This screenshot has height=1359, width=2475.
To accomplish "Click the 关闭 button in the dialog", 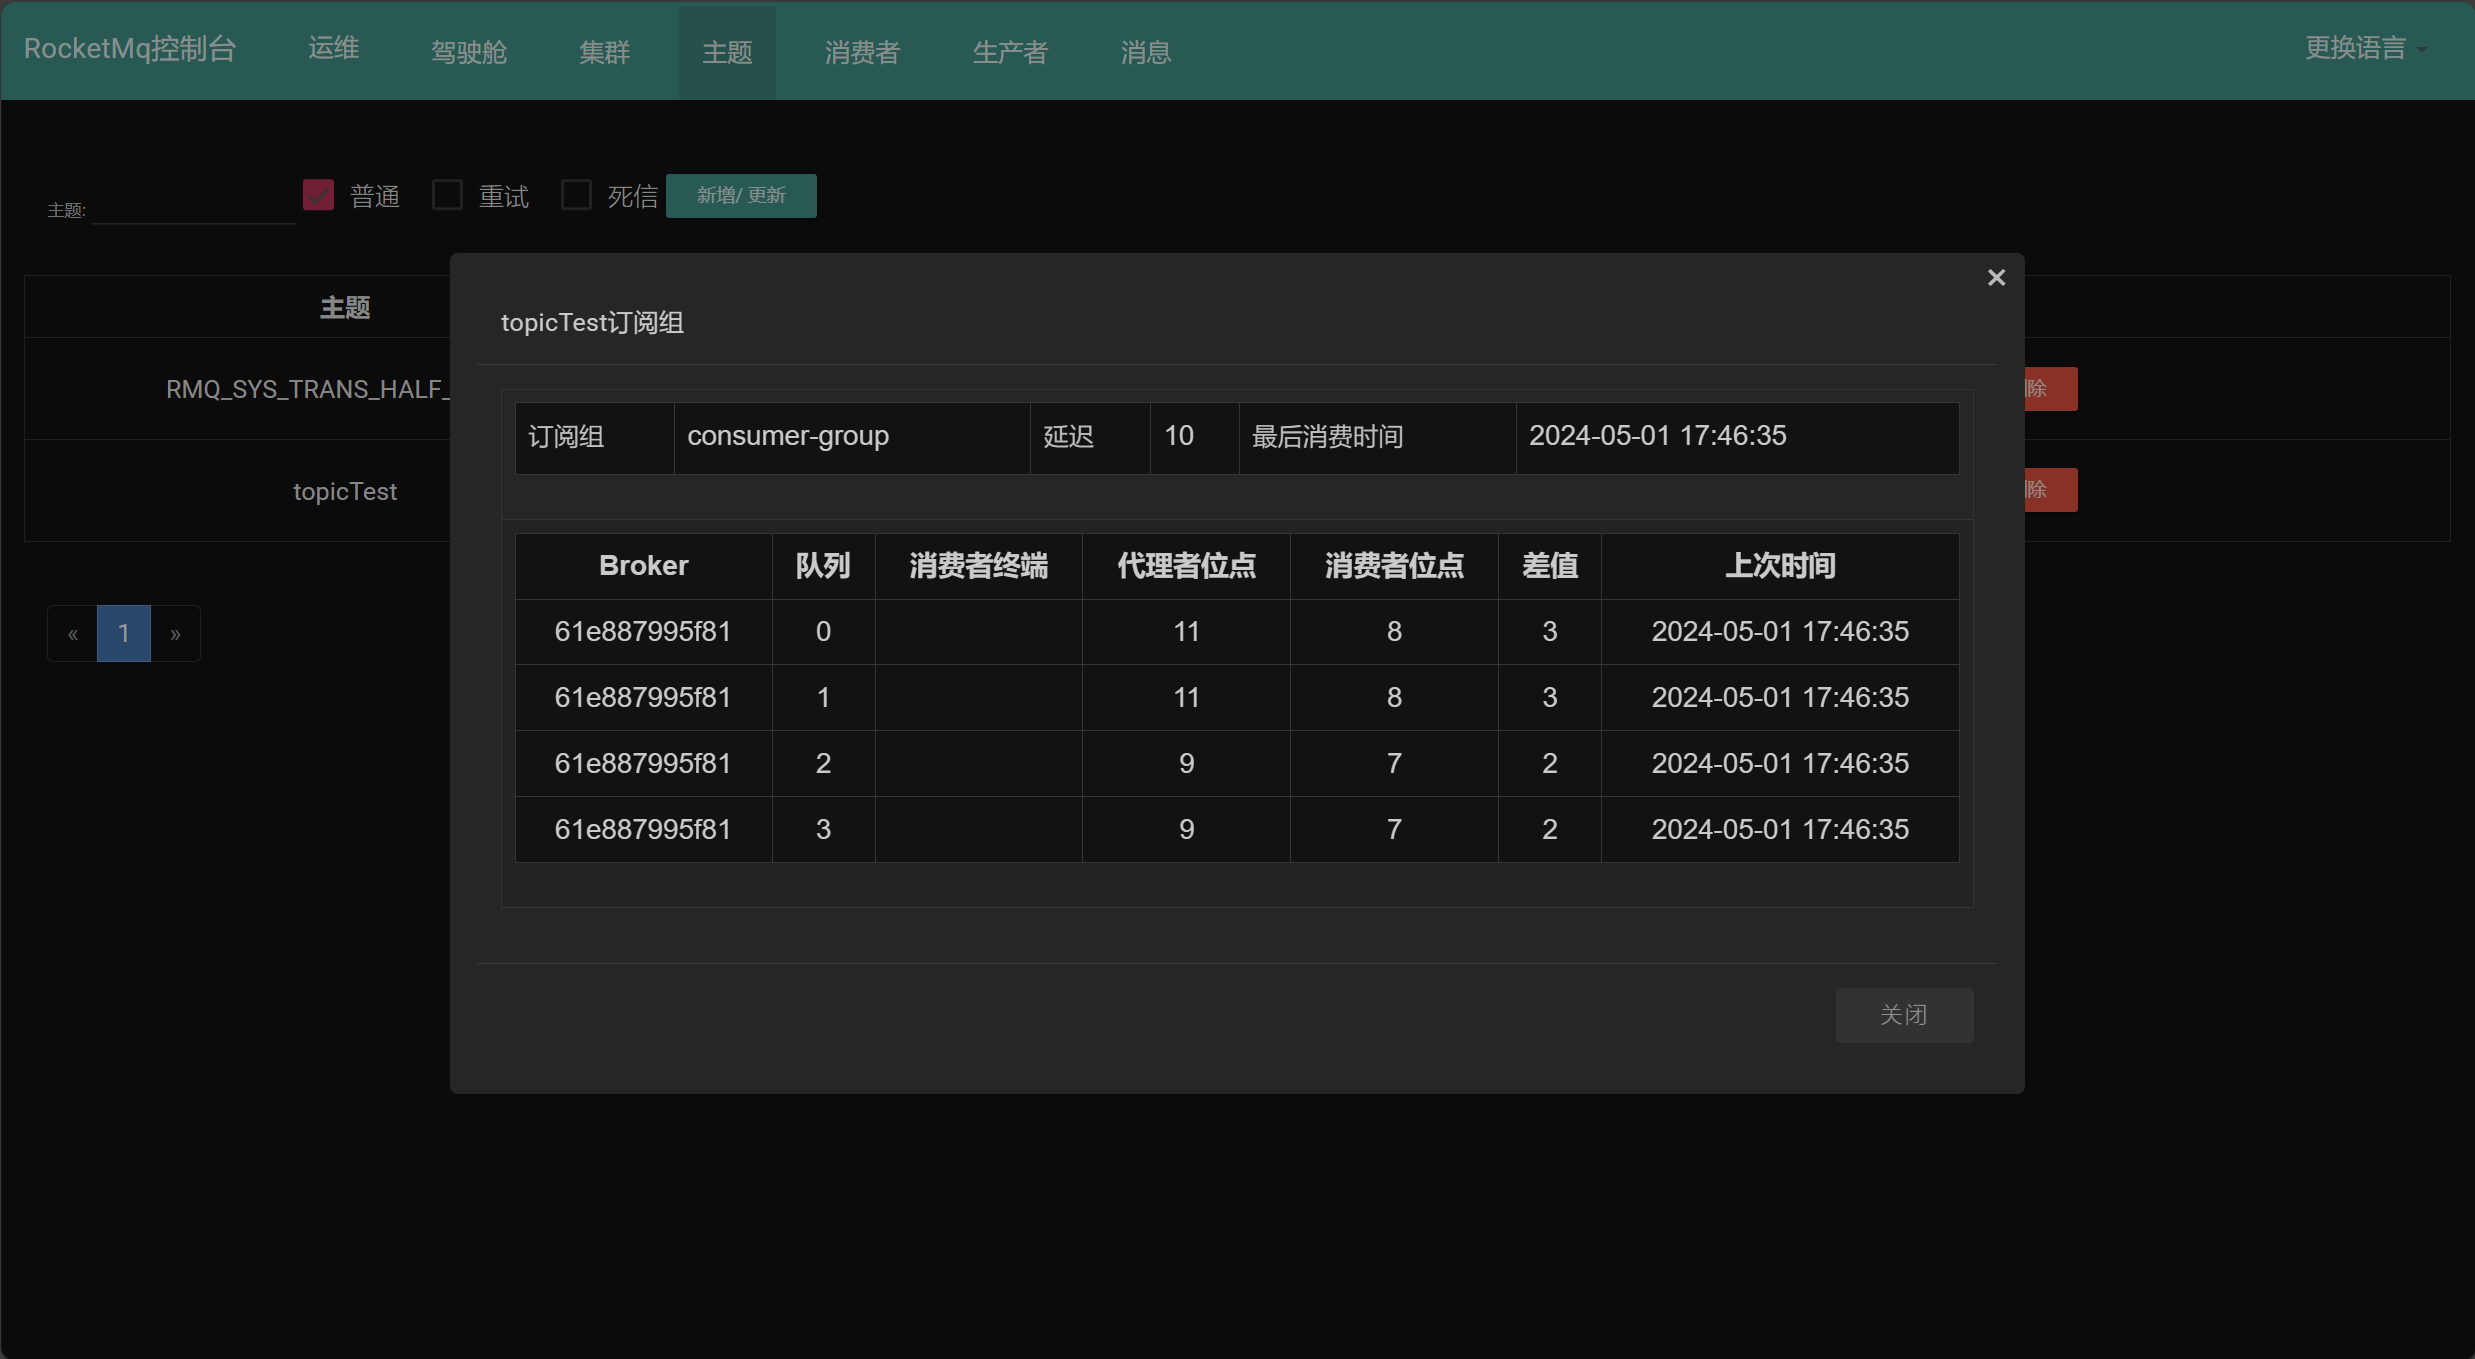I will point(1904,1014).
